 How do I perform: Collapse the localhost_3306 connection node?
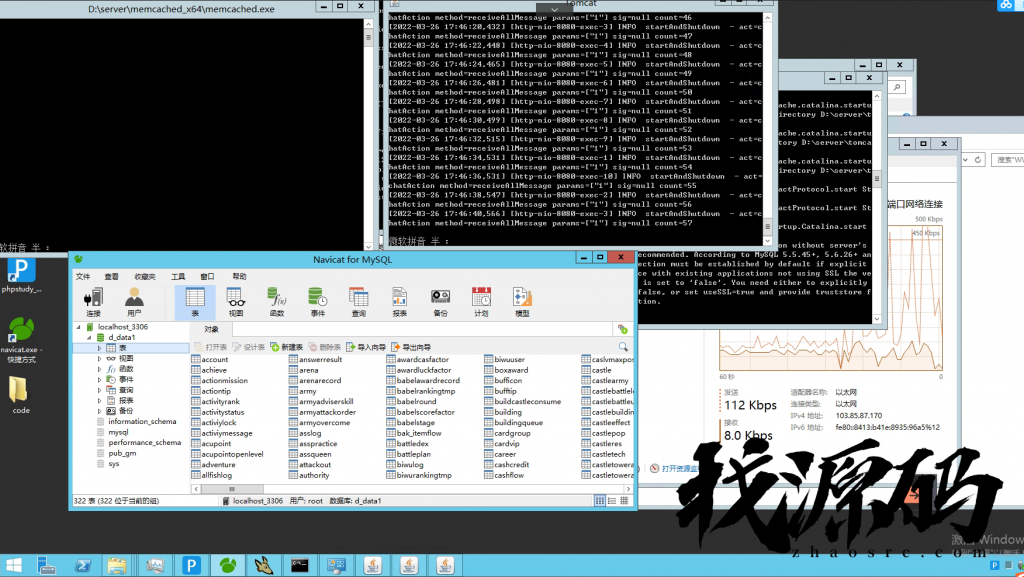pos(79,327)
